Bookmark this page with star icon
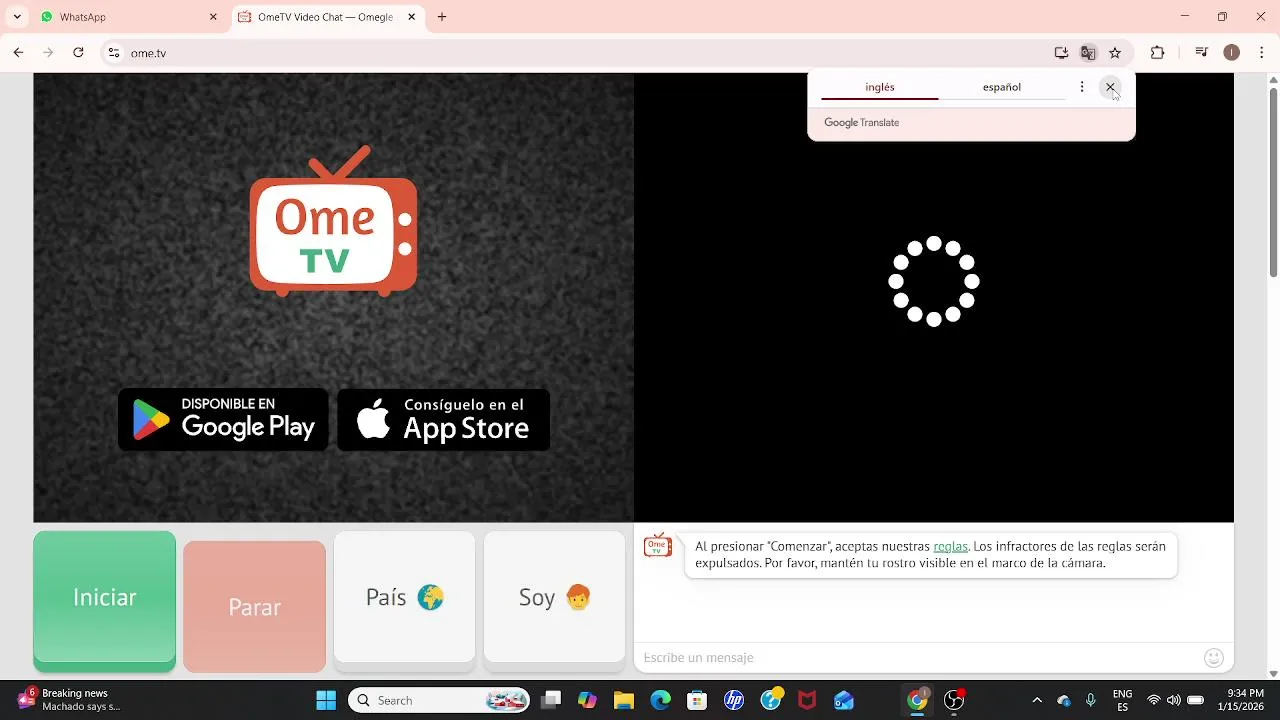This screenshot has width=1280, height=720. [1115, 53]
